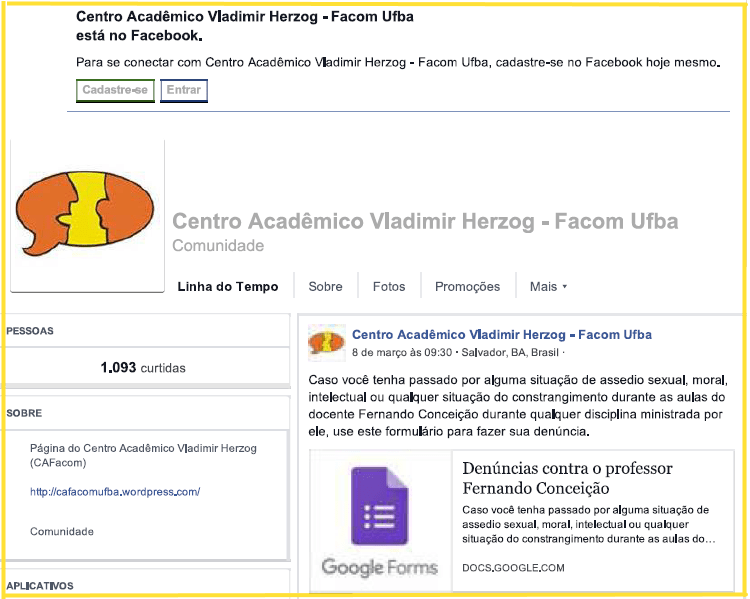Click the DOCS.GOOGLE.COM source label
The width and height of the screenshot is (750, 599).
click(x=513, y=568)
